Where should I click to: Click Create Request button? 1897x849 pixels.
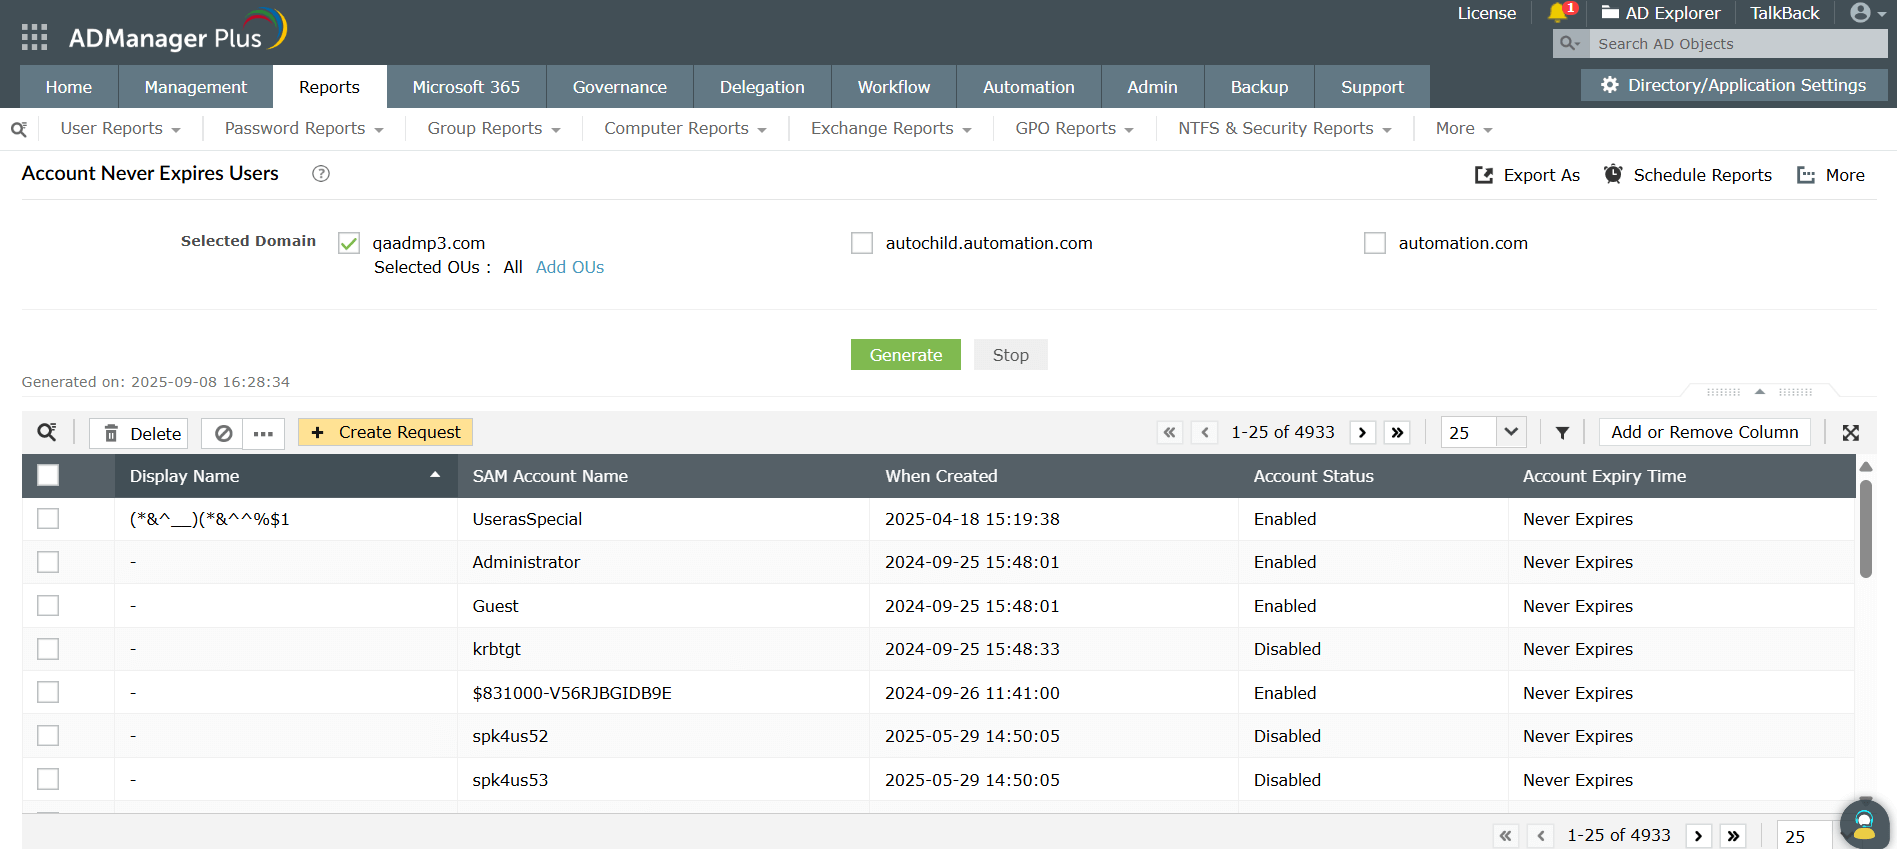point(385,432)
